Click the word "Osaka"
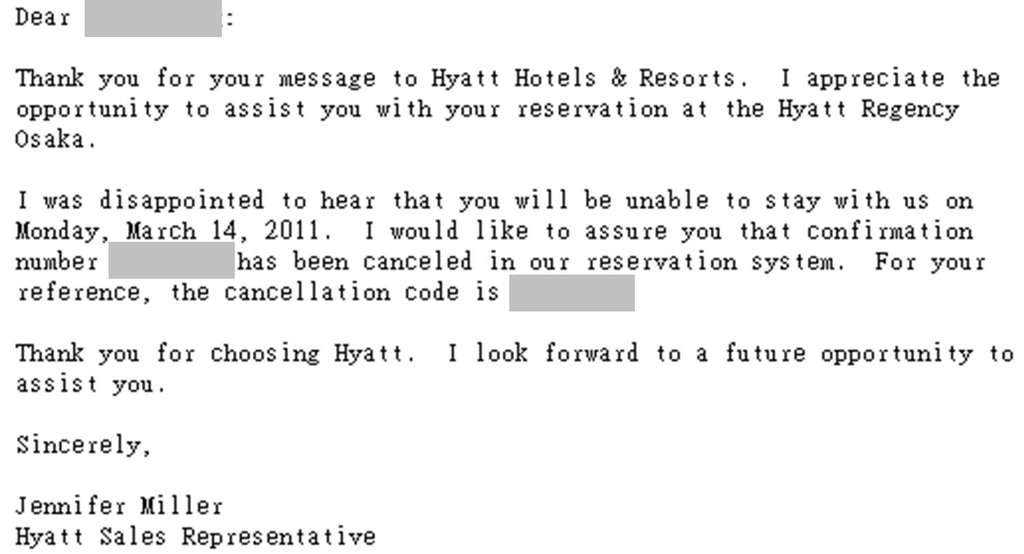 (52, 139)
